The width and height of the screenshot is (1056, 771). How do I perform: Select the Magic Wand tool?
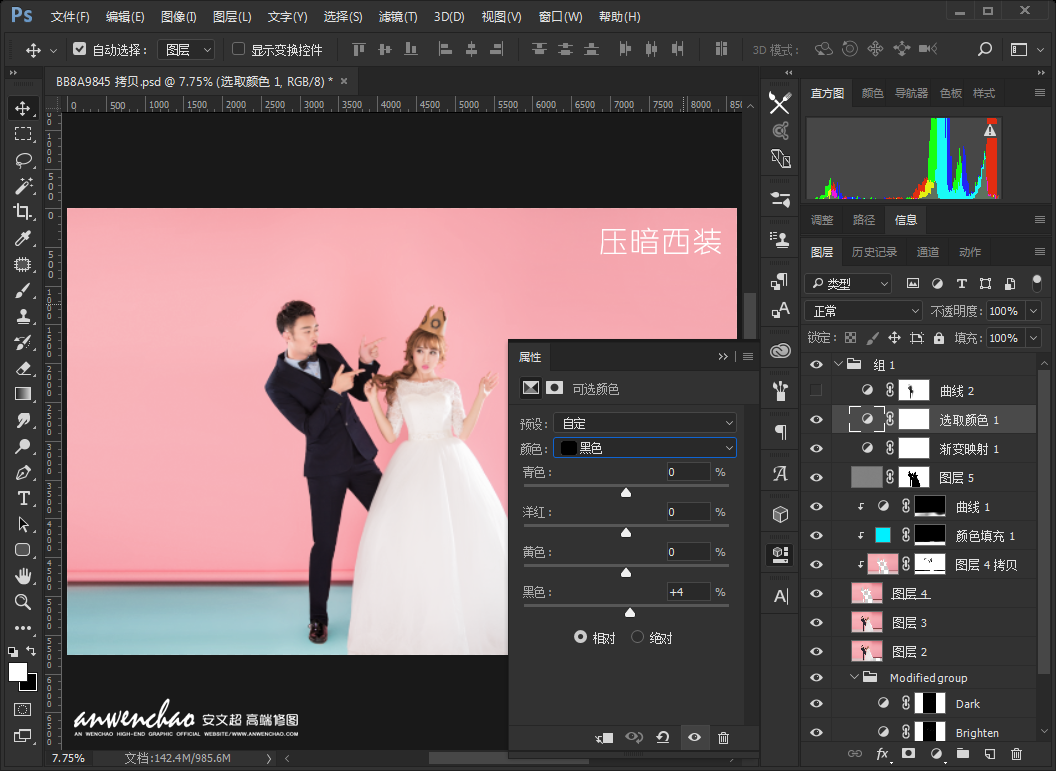click(x=23, y=186)
